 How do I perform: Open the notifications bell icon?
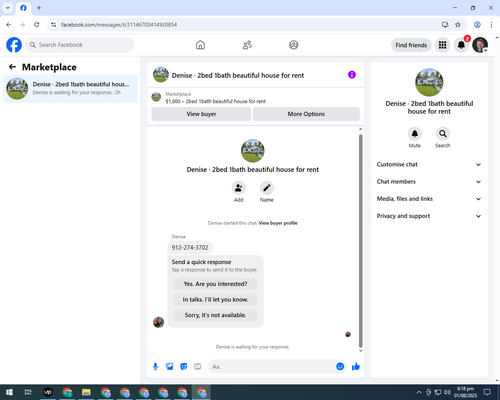tap(461, 45)
